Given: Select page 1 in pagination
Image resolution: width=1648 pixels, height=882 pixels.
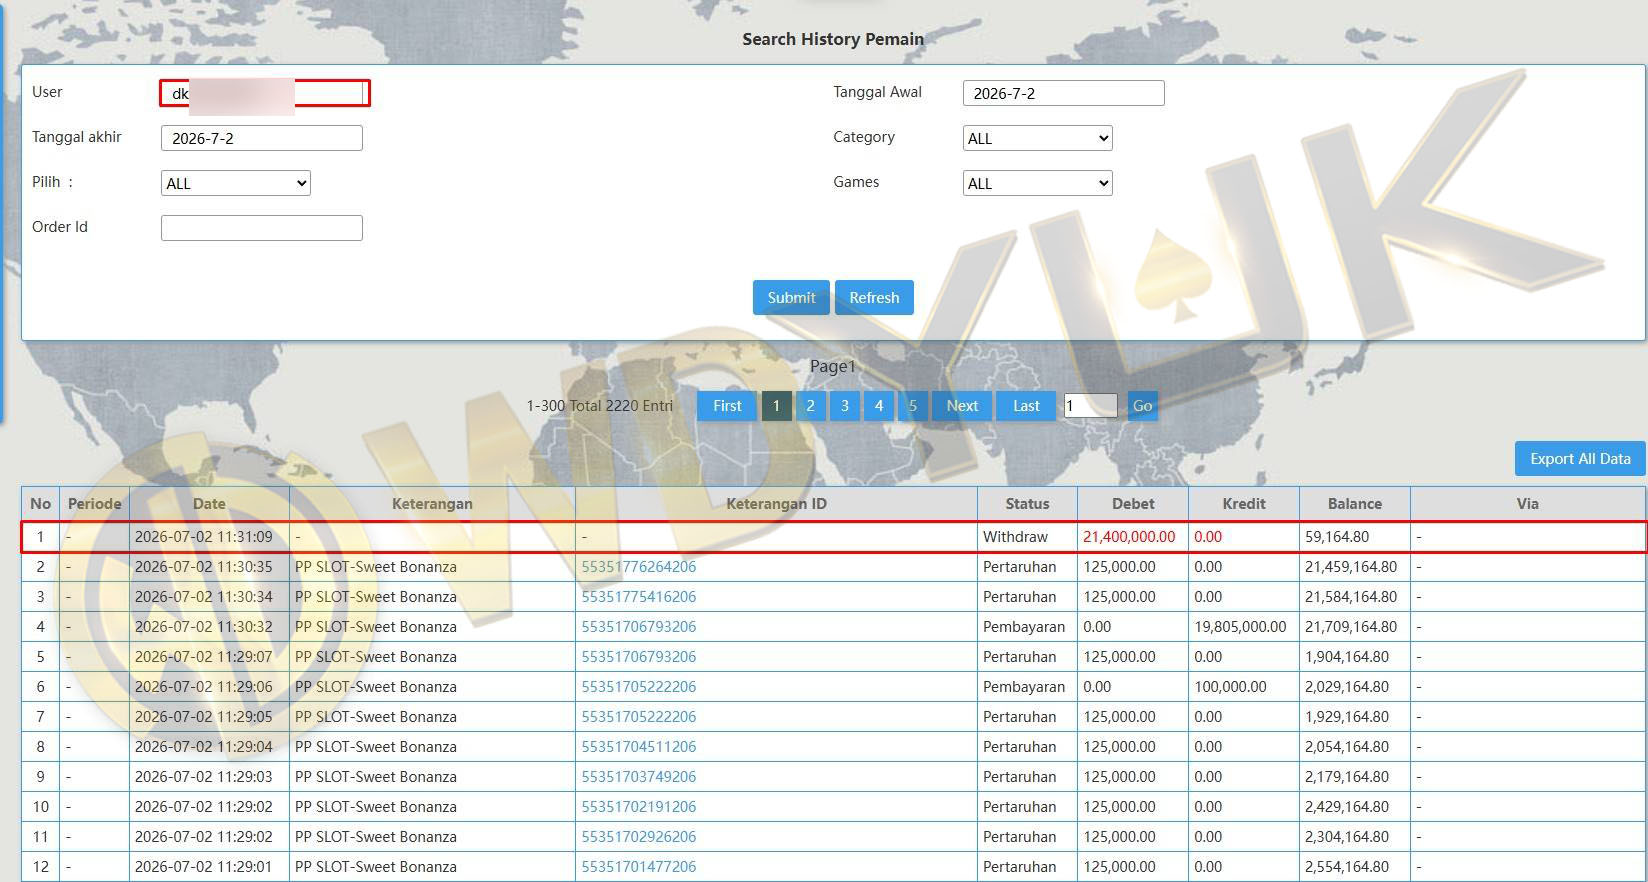Looking at the screenshot, I should click(x=776, y=406).
